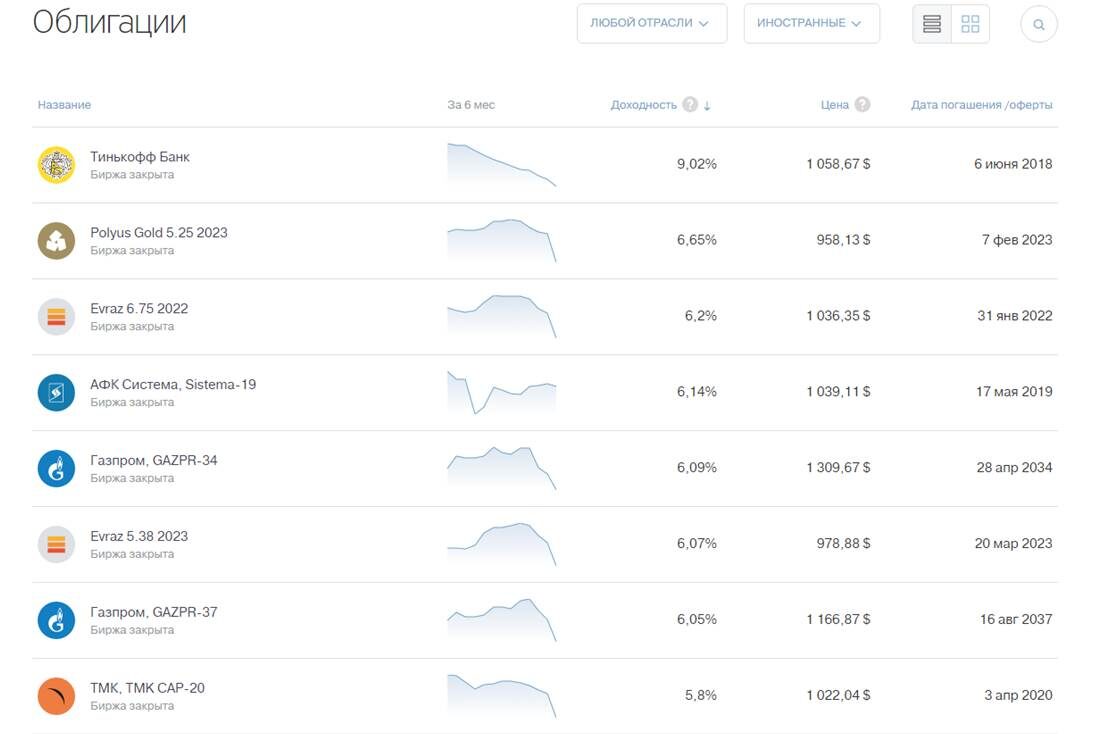The height and width of the screenshot is (734, 1108).
Task: Click the За 6 мес column header
Action: click(471, 105)
